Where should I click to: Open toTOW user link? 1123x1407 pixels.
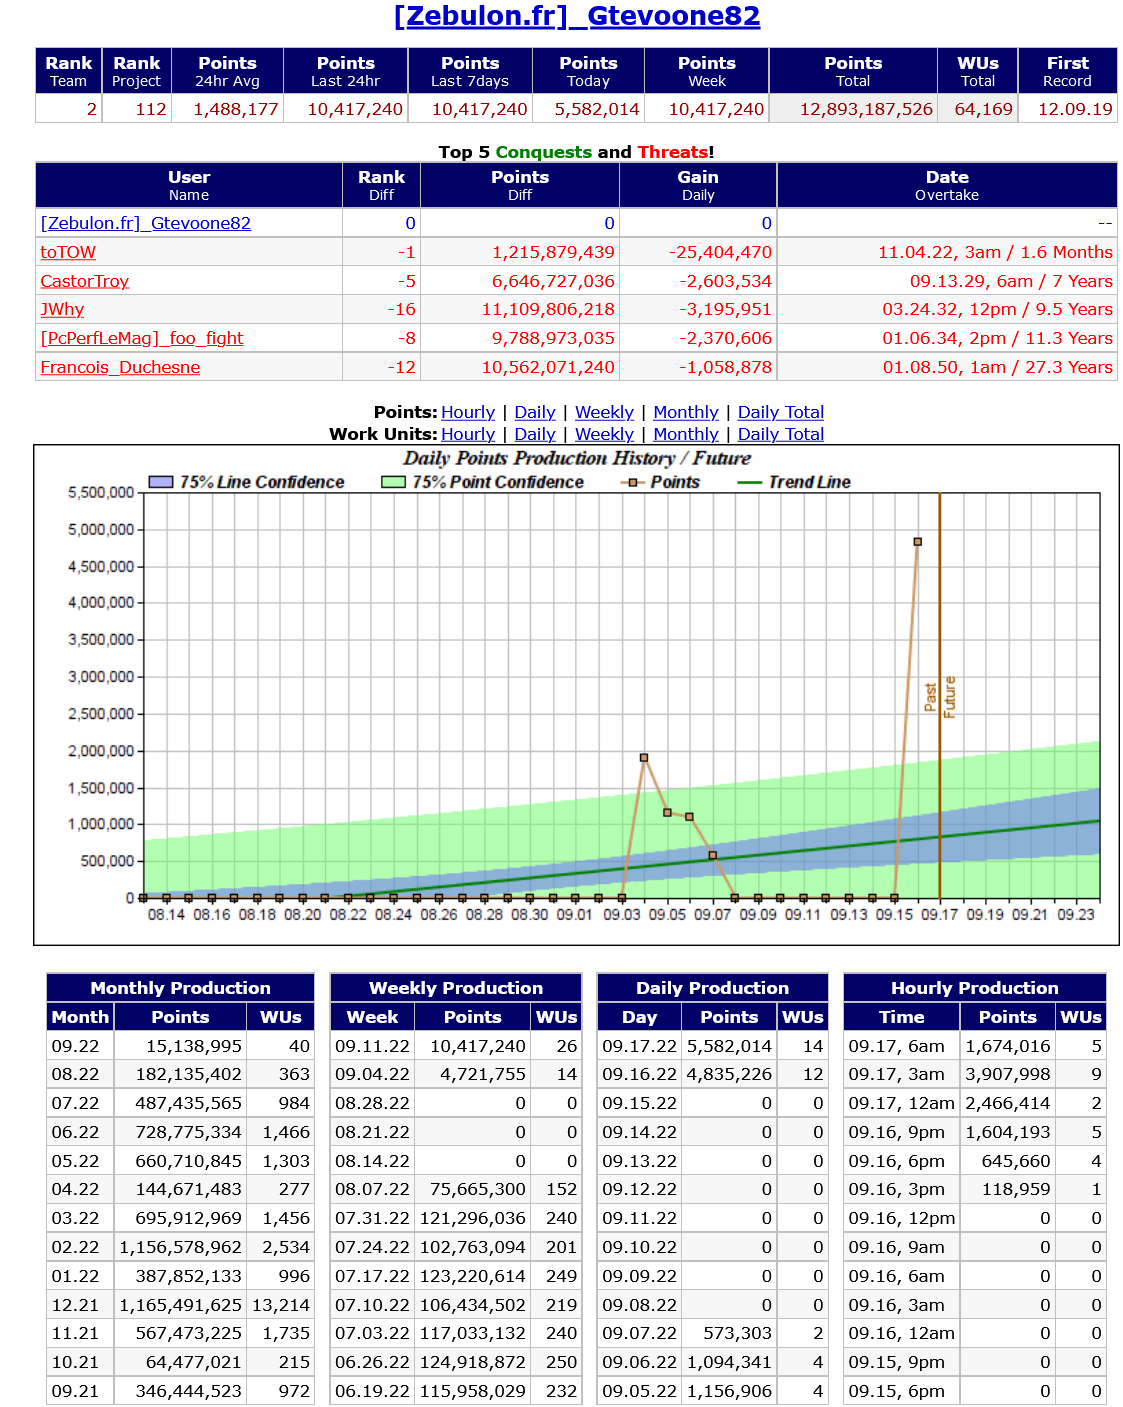point(68,252)
